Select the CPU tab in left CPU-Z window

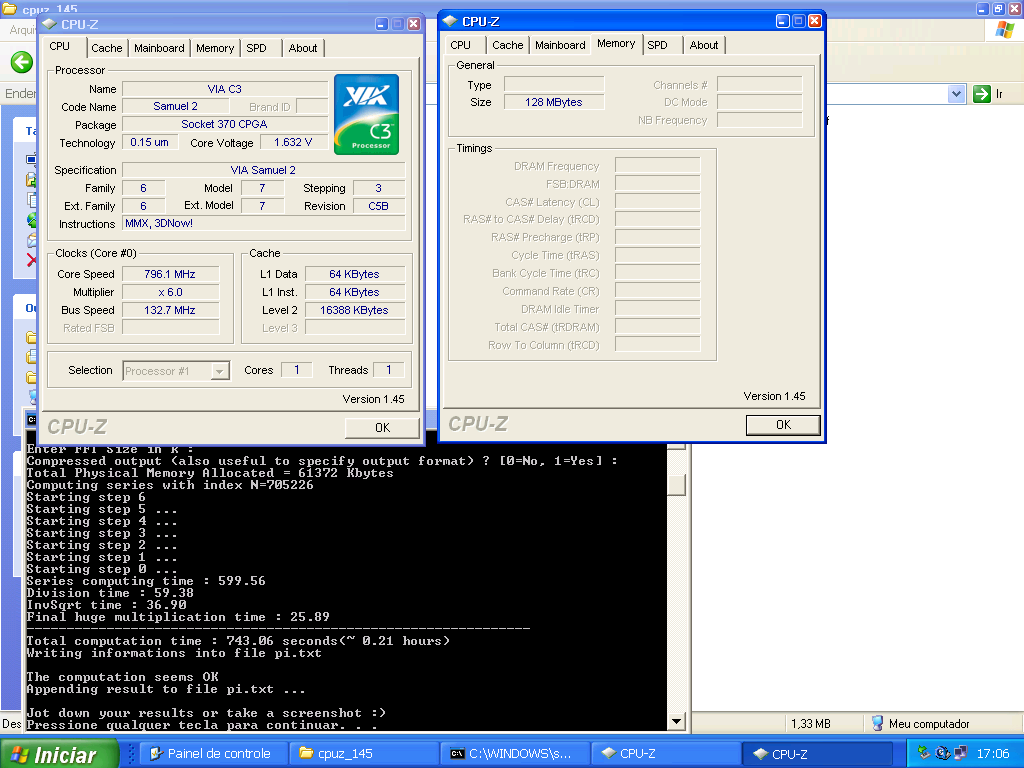(x=59, y=46)
